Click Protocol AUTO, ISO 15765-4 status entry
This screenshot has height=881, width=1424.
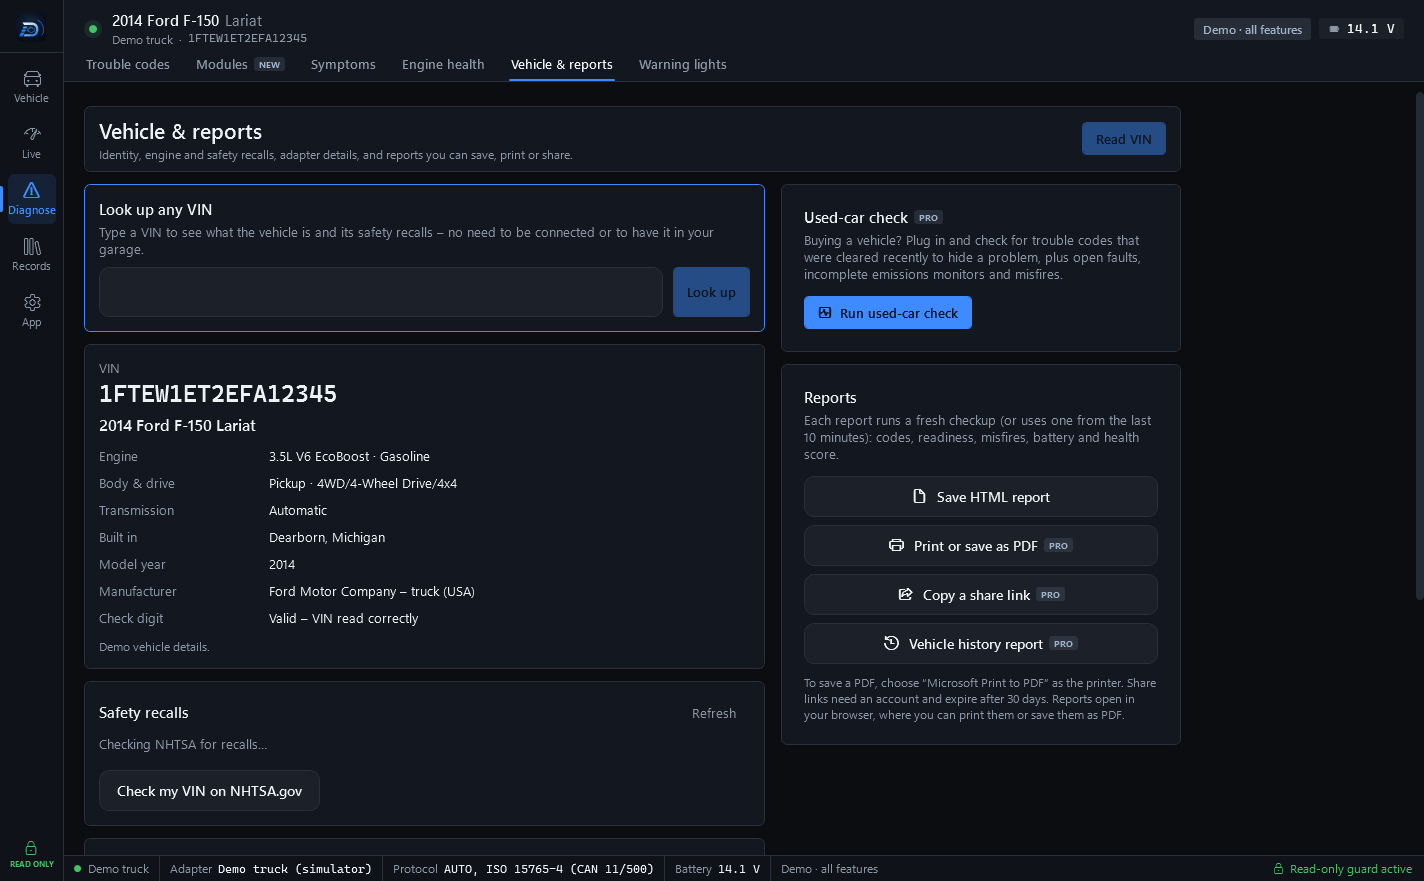(523, 869)
